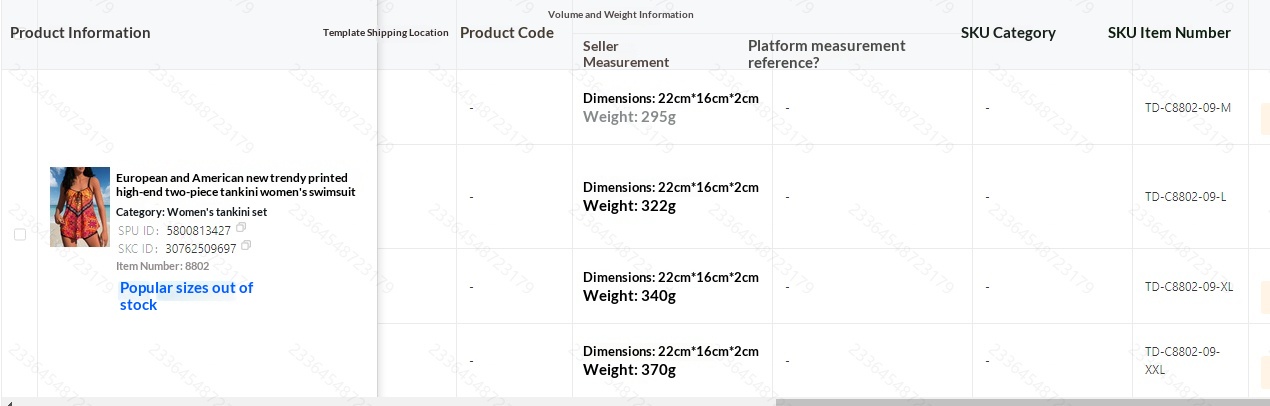Image resolution: width=1270 pixels, height=406 pixels.
Task: Click the SKU Category column header
Action: coord(1008,33)
